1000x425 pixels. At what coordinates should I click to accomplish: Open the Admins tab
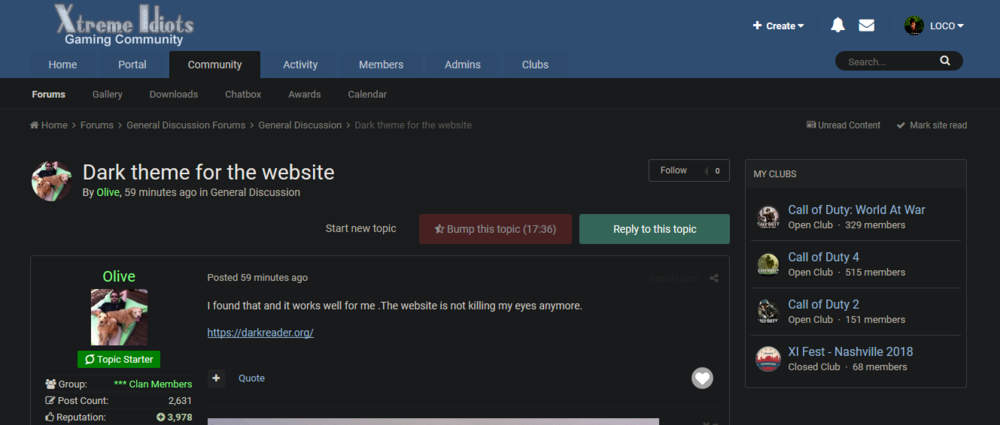click(462, 64)
